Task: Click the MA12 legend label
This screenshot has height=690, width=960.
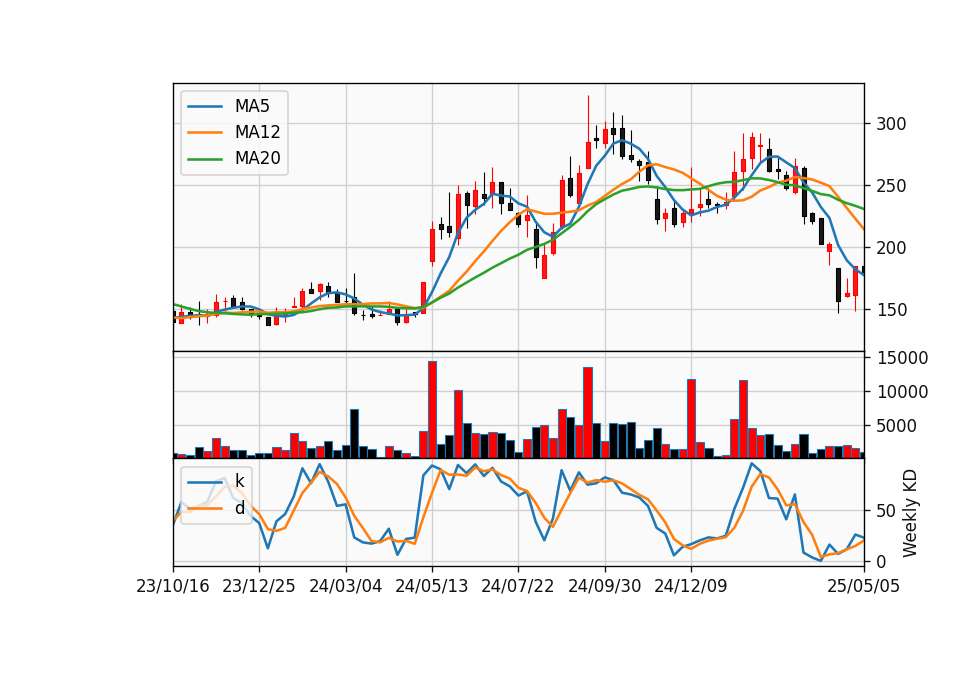Action: (x=257, y=132)
